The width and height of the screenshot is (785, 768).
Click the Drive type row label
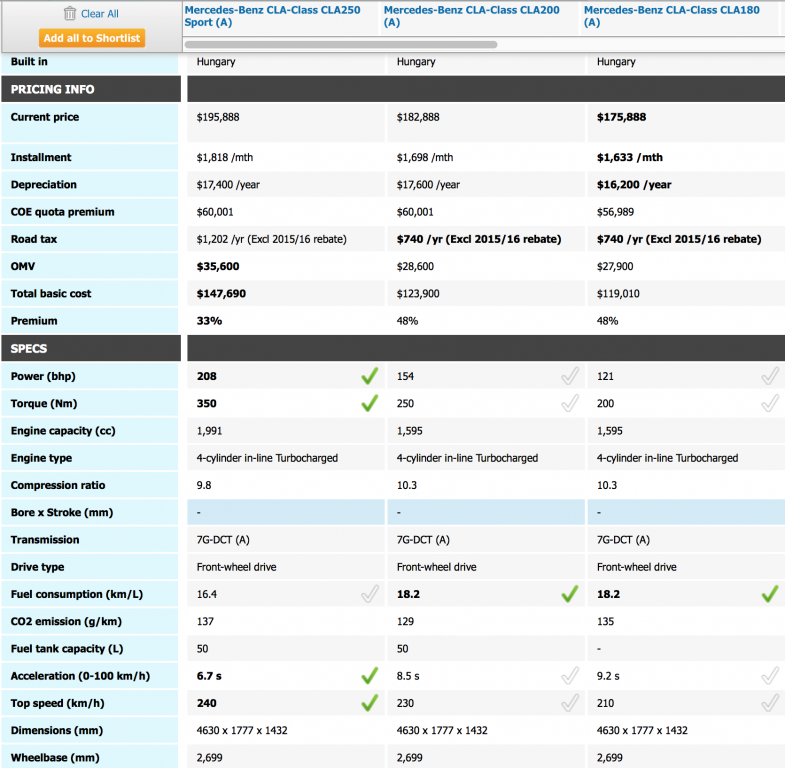38,567
